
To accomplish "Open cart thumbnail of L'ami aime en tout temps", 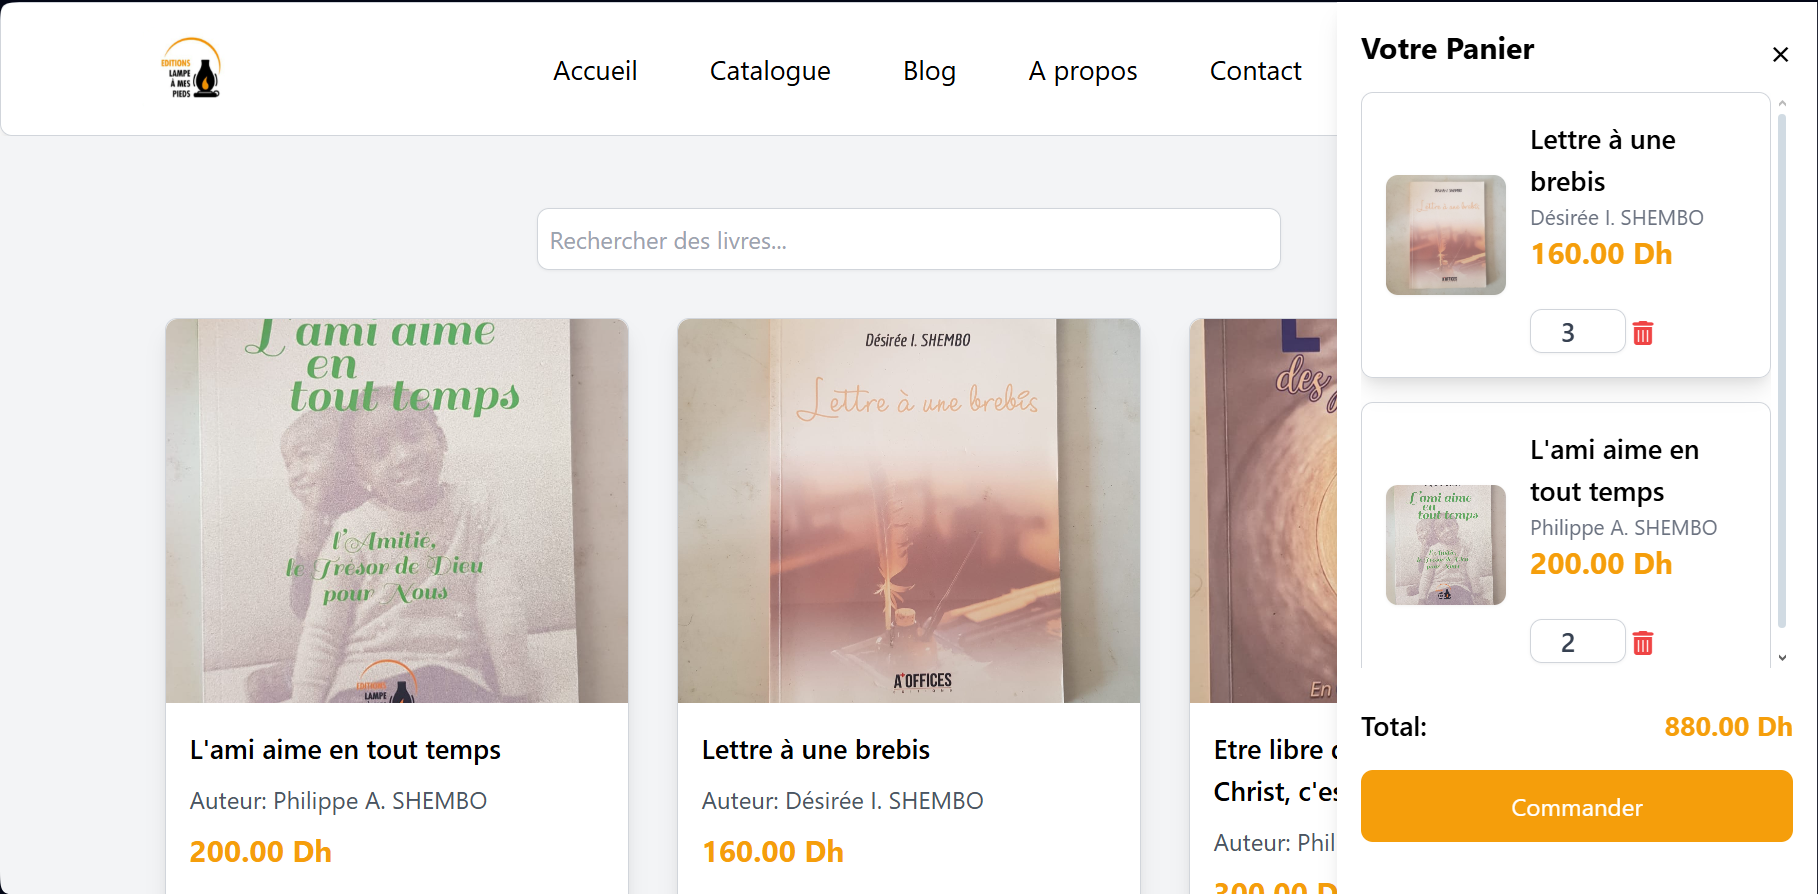I will [x=1445, y=545].
